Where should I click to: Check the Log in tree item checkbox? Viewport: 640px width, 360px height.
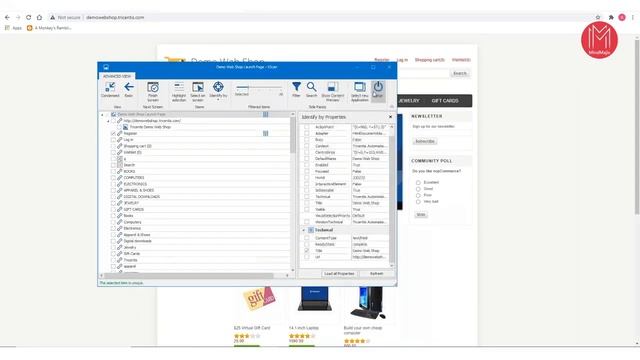113,140
